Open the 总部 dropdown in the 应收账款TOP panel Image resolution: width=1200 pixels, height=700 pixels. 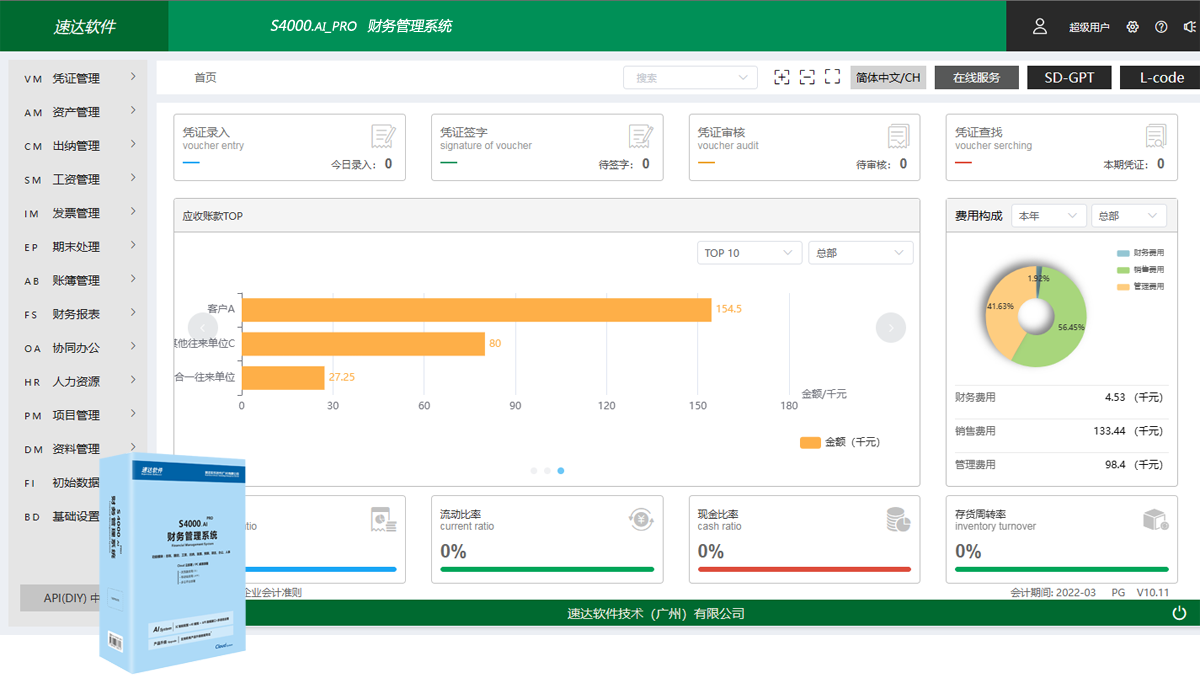coord(861,253)
